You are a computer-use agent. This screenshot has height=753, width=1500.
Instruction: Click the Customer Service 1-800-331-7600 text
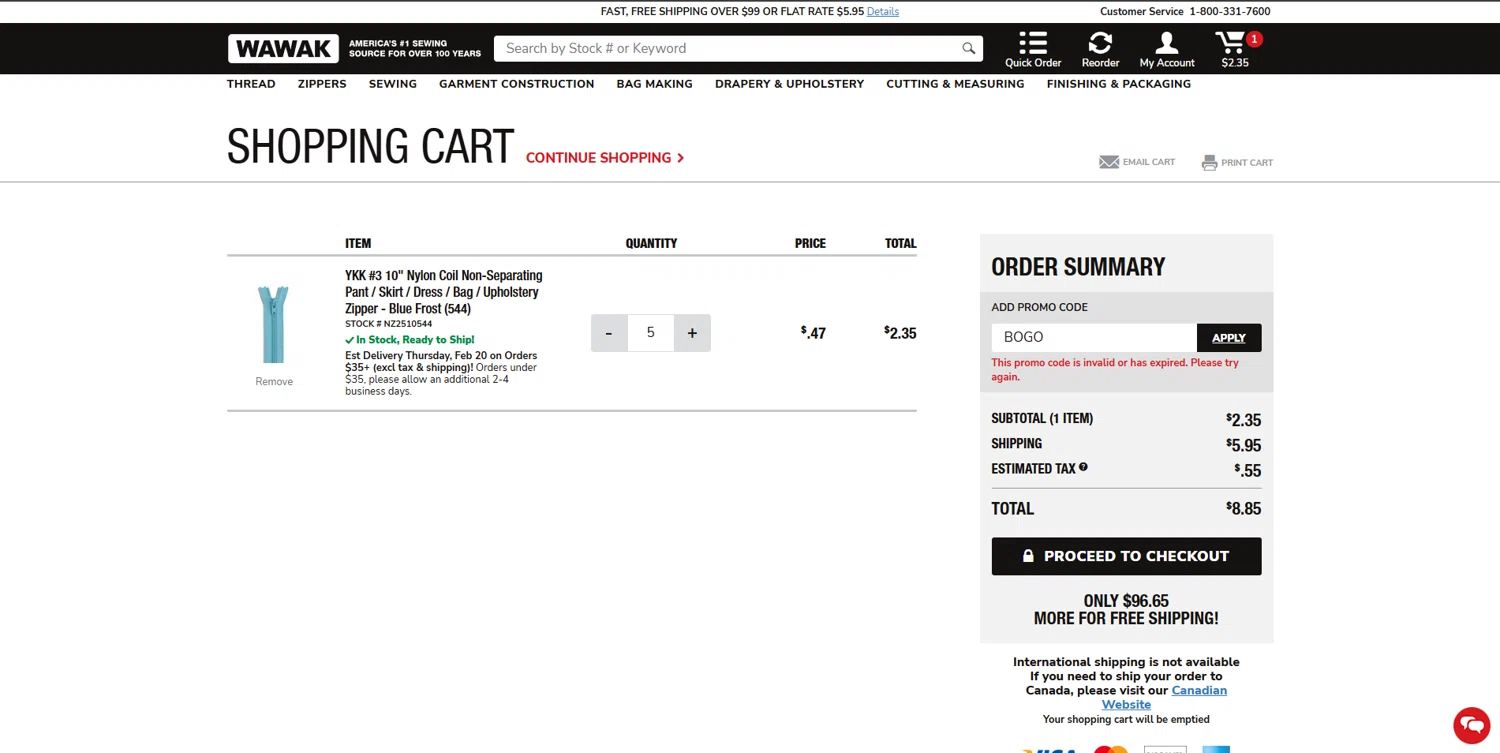(1185, 12)
